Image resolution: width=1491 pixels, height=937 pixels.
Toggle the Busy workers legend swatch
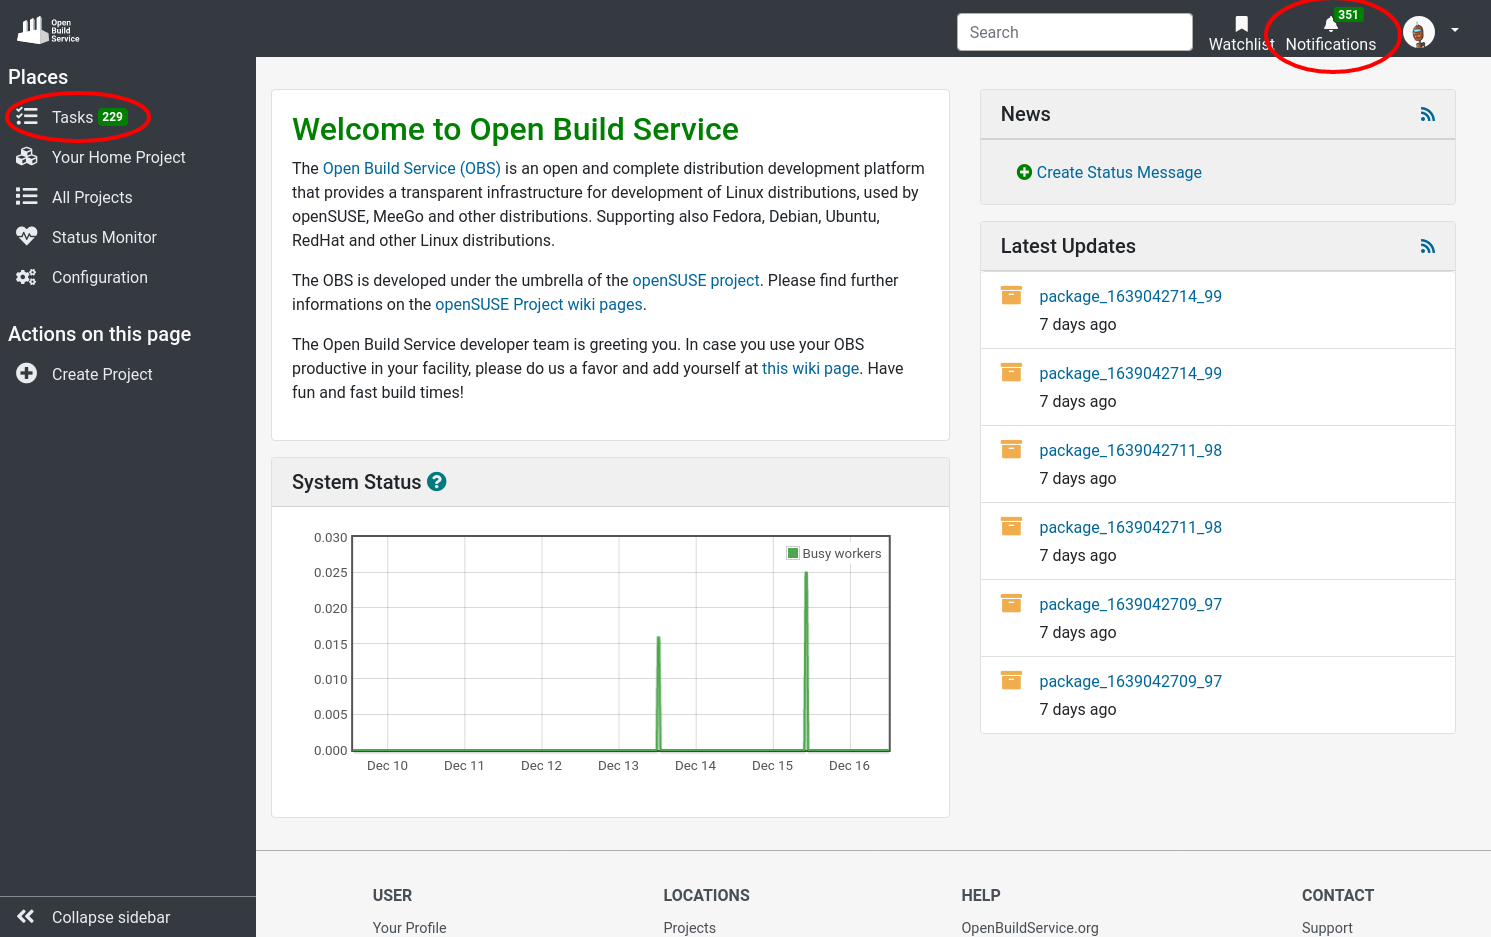tap(793, 553)
